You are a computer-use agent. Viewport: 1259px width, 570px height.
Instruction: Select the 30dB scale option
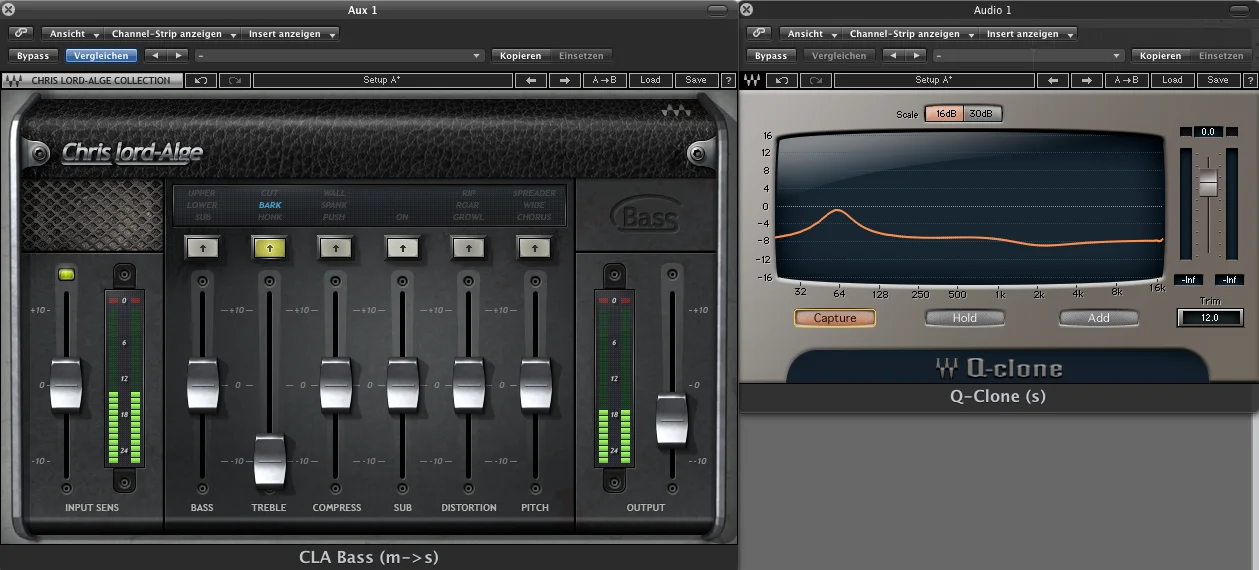(x=982, y=114)
